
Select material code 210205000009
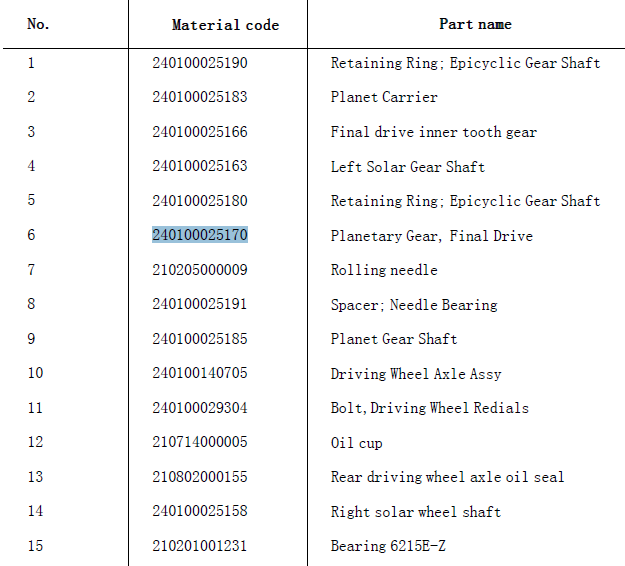coord(200,270)
